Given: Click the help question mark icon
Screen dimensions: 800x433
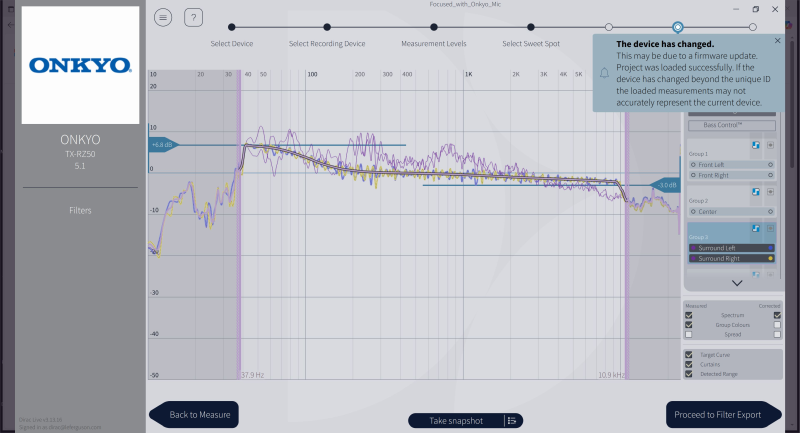Looking at the screenshot, I should tap(194, 18).
